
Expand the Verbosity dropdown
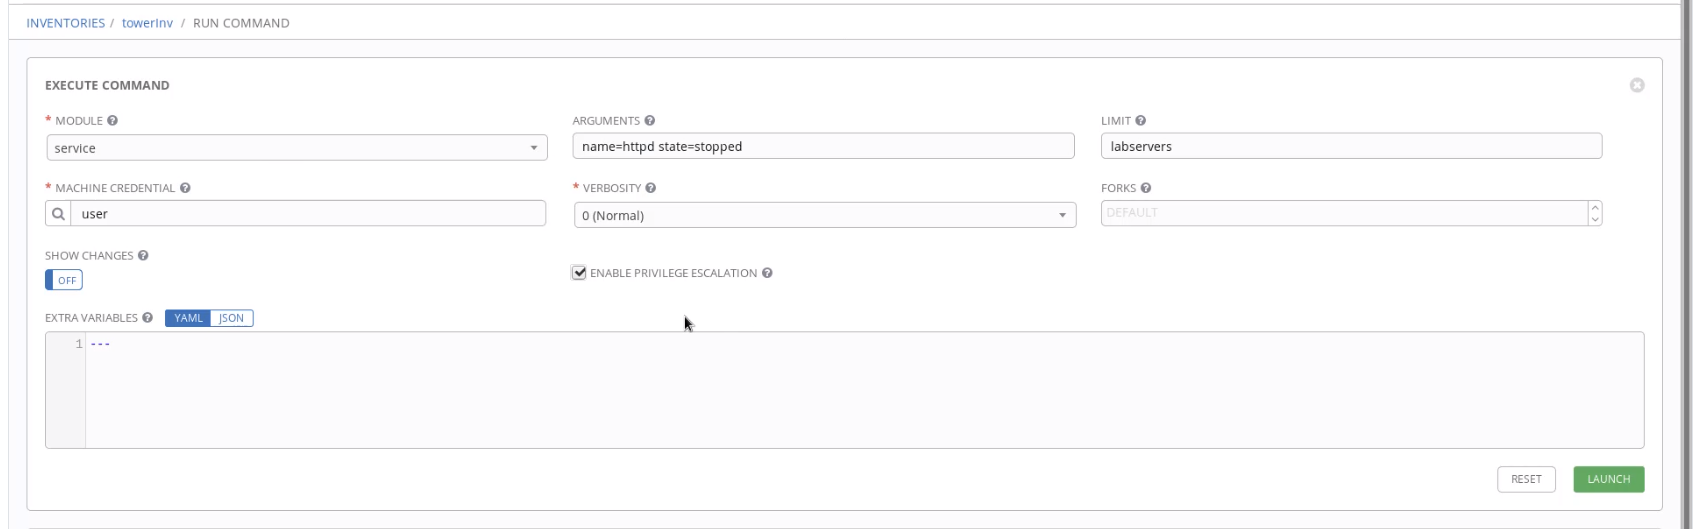click(824, 215)
